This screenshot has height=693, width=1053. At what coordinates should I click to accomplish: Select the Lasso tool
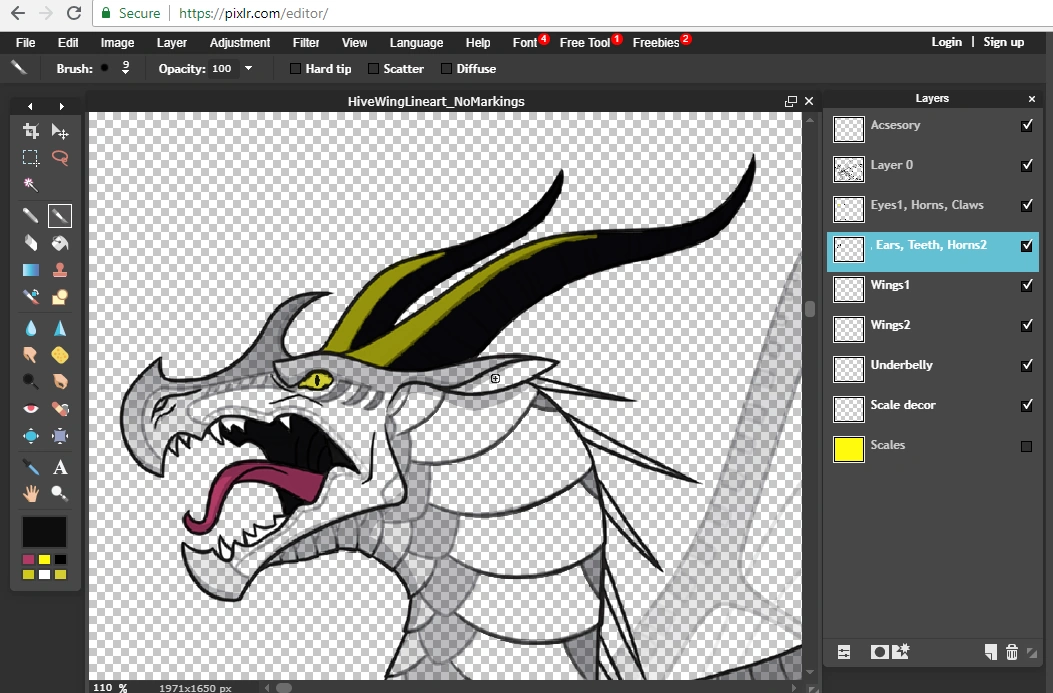pyautogui.click(x=60, y=158)
